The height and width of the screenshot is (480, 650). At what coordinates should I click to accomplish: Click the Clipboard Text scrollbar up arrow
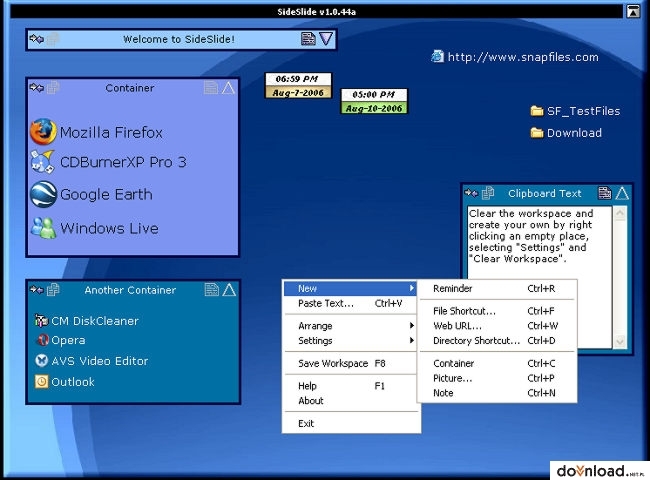(x=620, y=213)
